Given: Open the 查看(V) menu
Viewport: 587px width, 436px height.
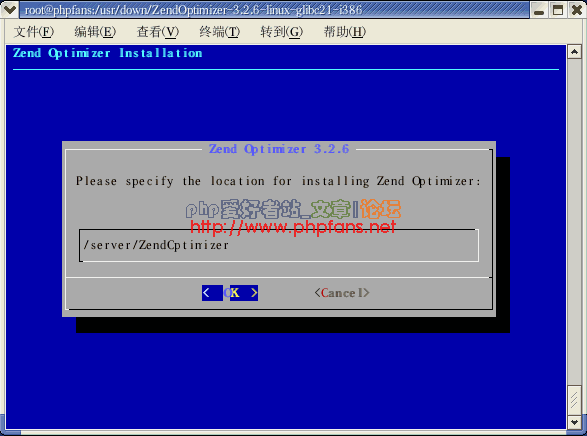Looking at the screenshot, I should 158,31.
